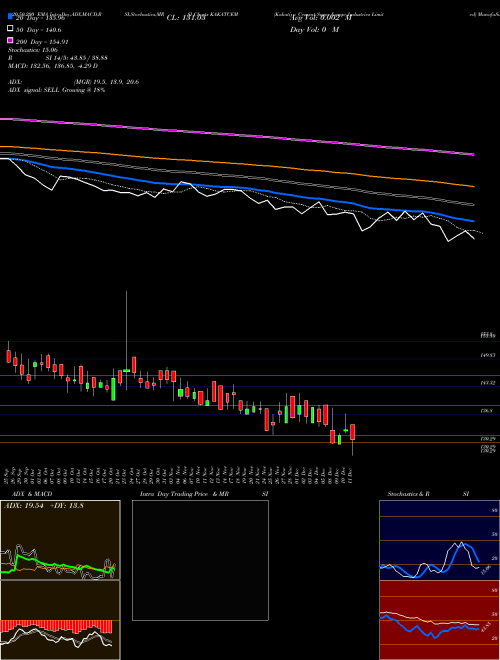Click the 'MACD: 132.36, 136.85, -4.29' line
500x660 pixels.
(53, 66)
